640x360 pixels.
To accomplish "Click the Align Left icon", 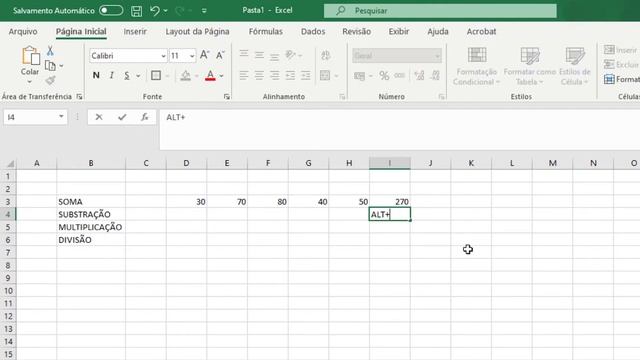I will point(244,75).
